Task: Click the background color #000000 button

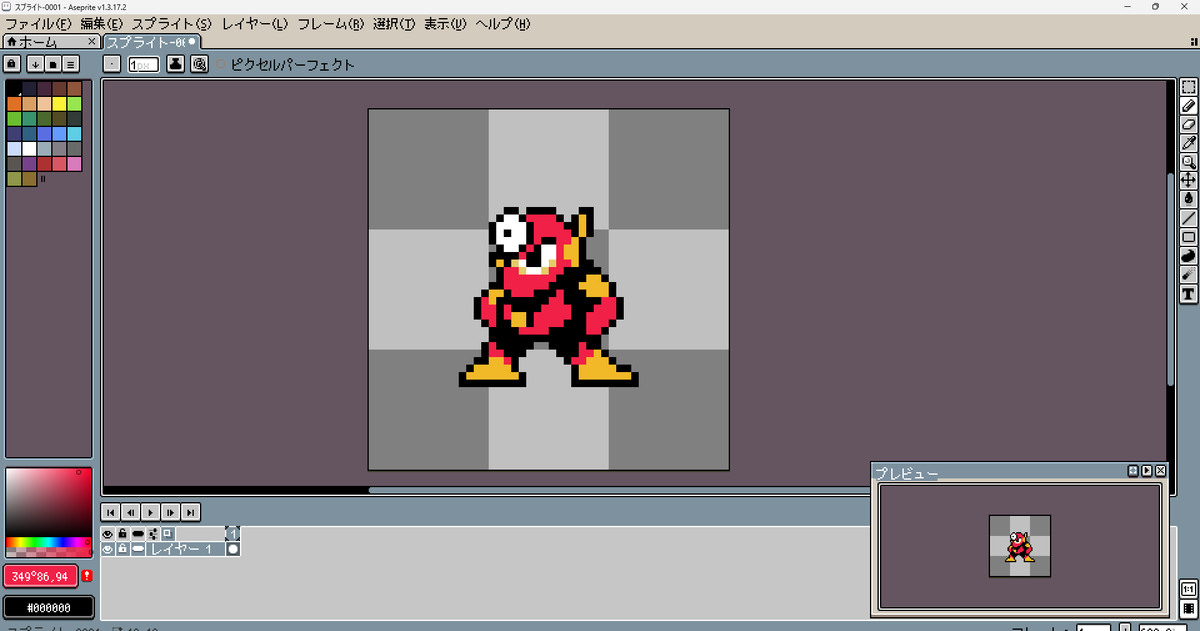Action: click(48, 607)
